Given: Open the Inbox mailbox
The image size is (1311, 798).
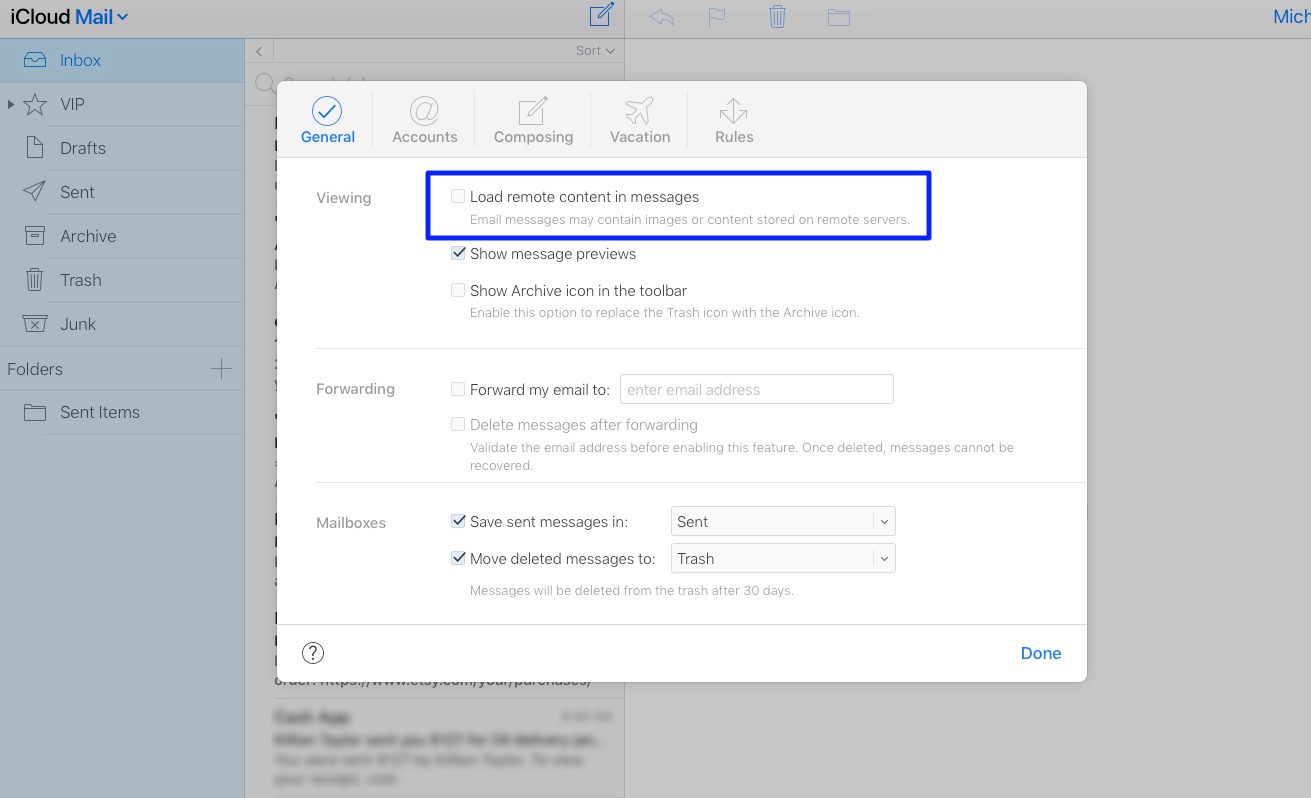Looking at the screenshot, I should 122,60.
